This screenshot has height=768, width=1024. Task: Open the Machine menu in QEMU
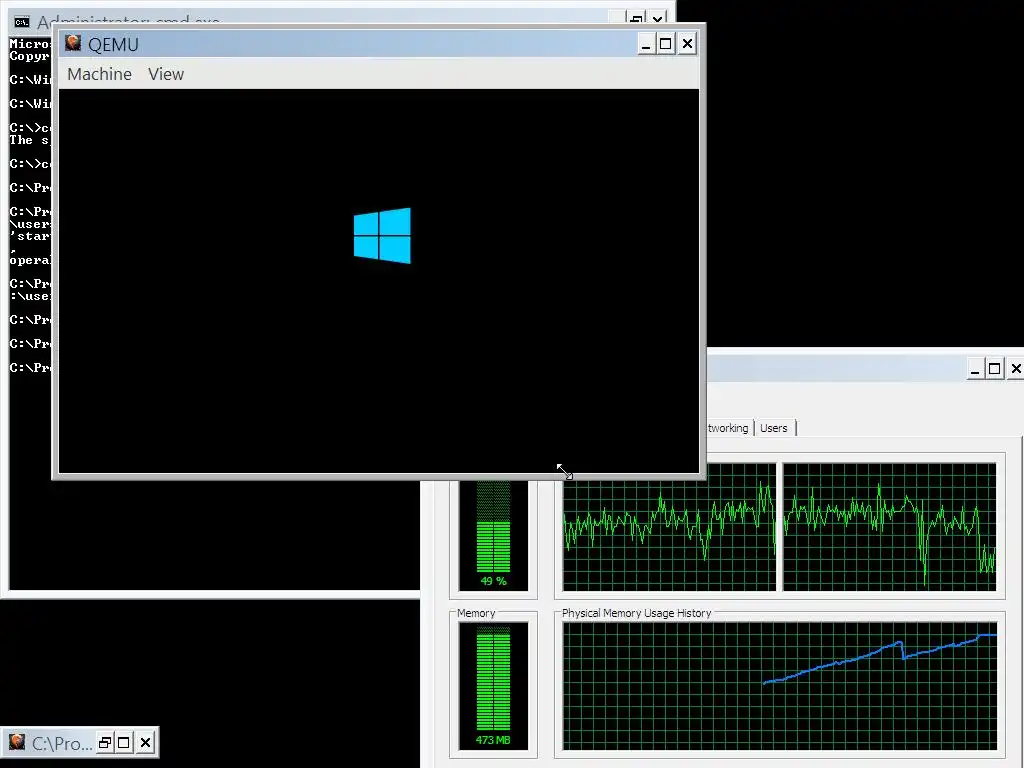click(x=99, y=74)
